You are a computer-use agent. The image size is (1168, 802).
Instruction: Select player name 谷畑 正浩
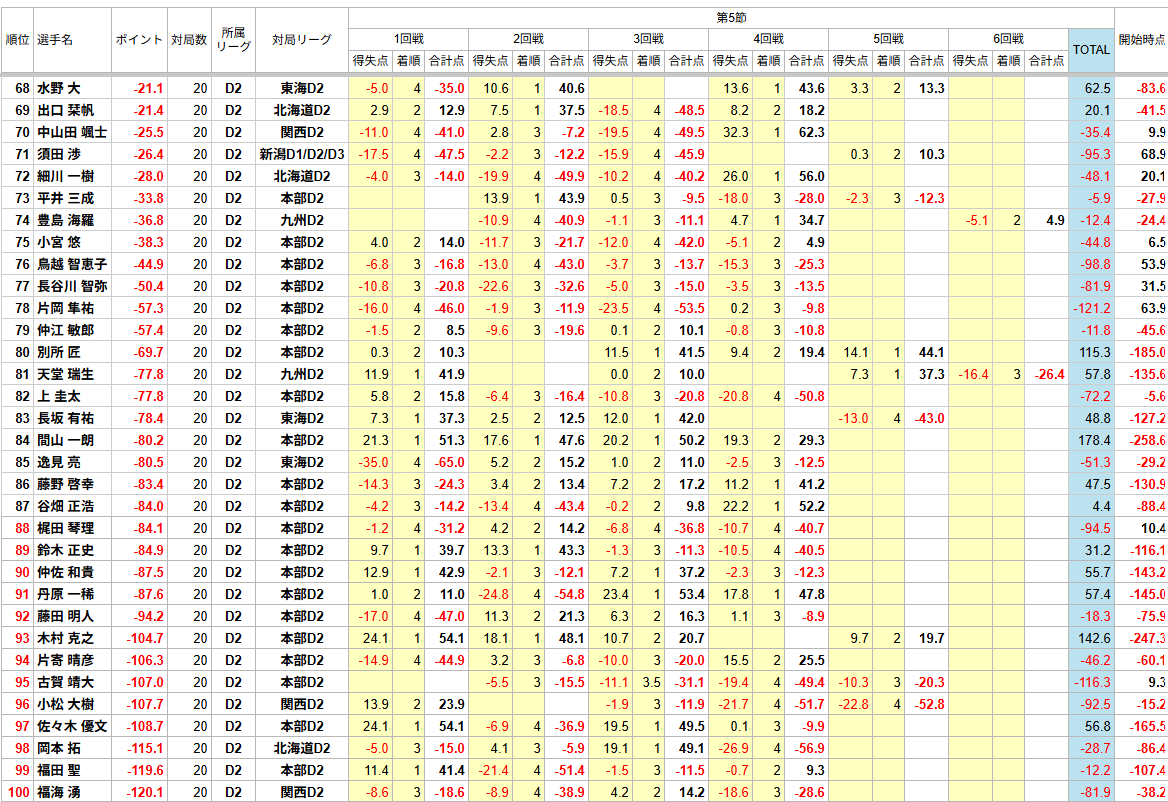point(66,506)
